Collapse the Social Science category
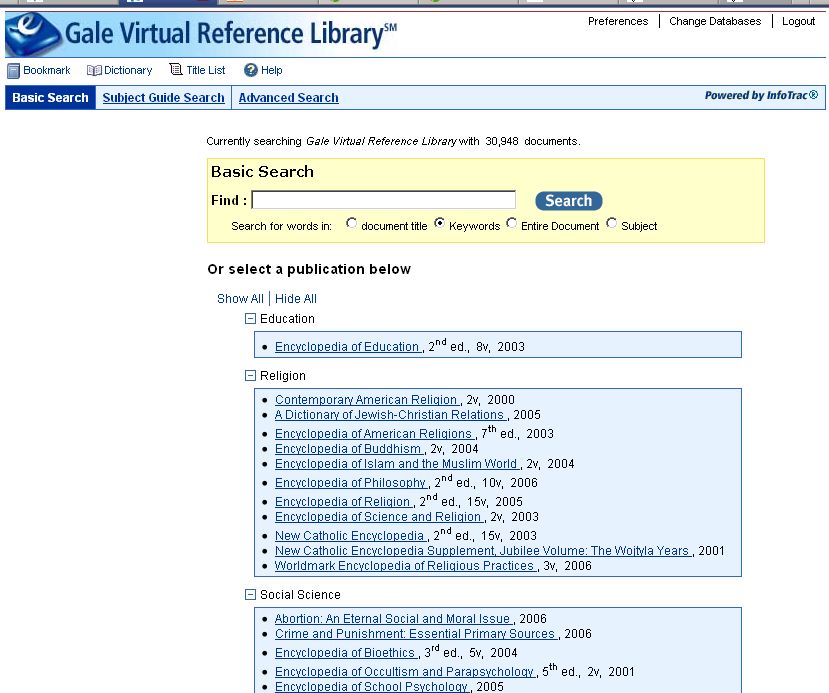Image resolution: width=829 pixels, height=693 pixels. 251,595
